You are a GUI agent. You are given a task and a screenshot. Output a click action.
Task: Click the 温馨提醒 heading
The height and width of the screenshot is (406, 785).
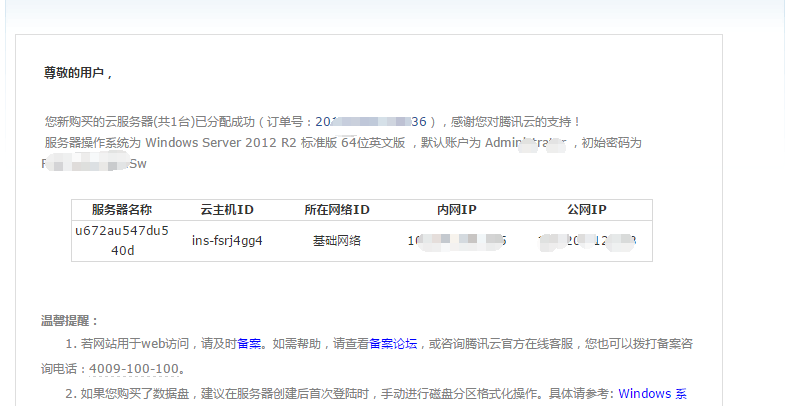pyautogui.click(x=70, y=321)
